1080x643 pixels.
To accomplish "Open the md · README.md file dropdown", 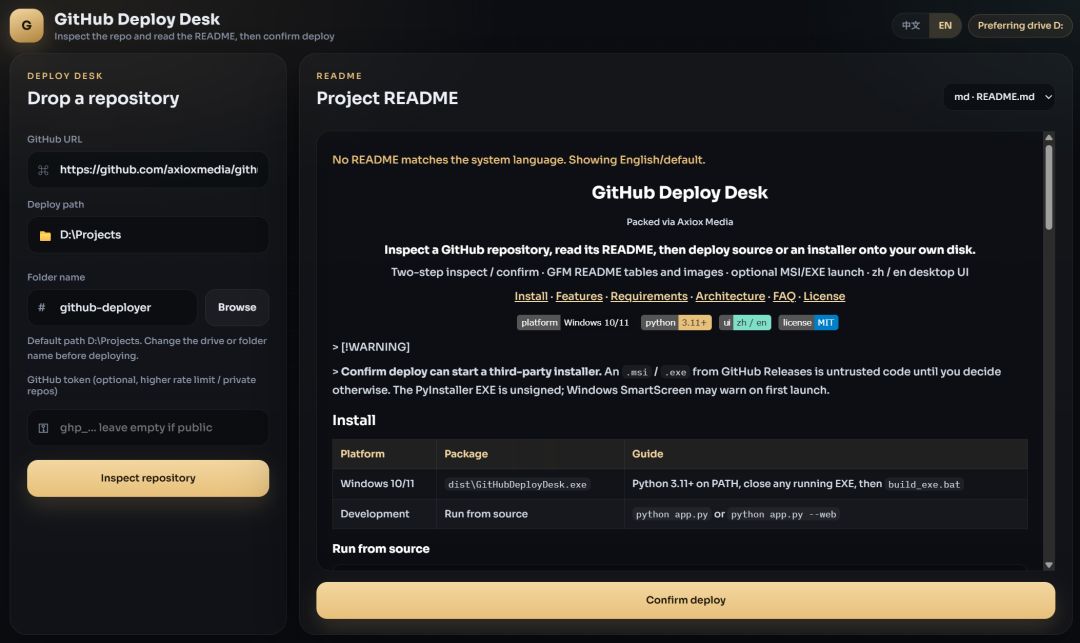I will pyautogui.click(x=999, y=97).
